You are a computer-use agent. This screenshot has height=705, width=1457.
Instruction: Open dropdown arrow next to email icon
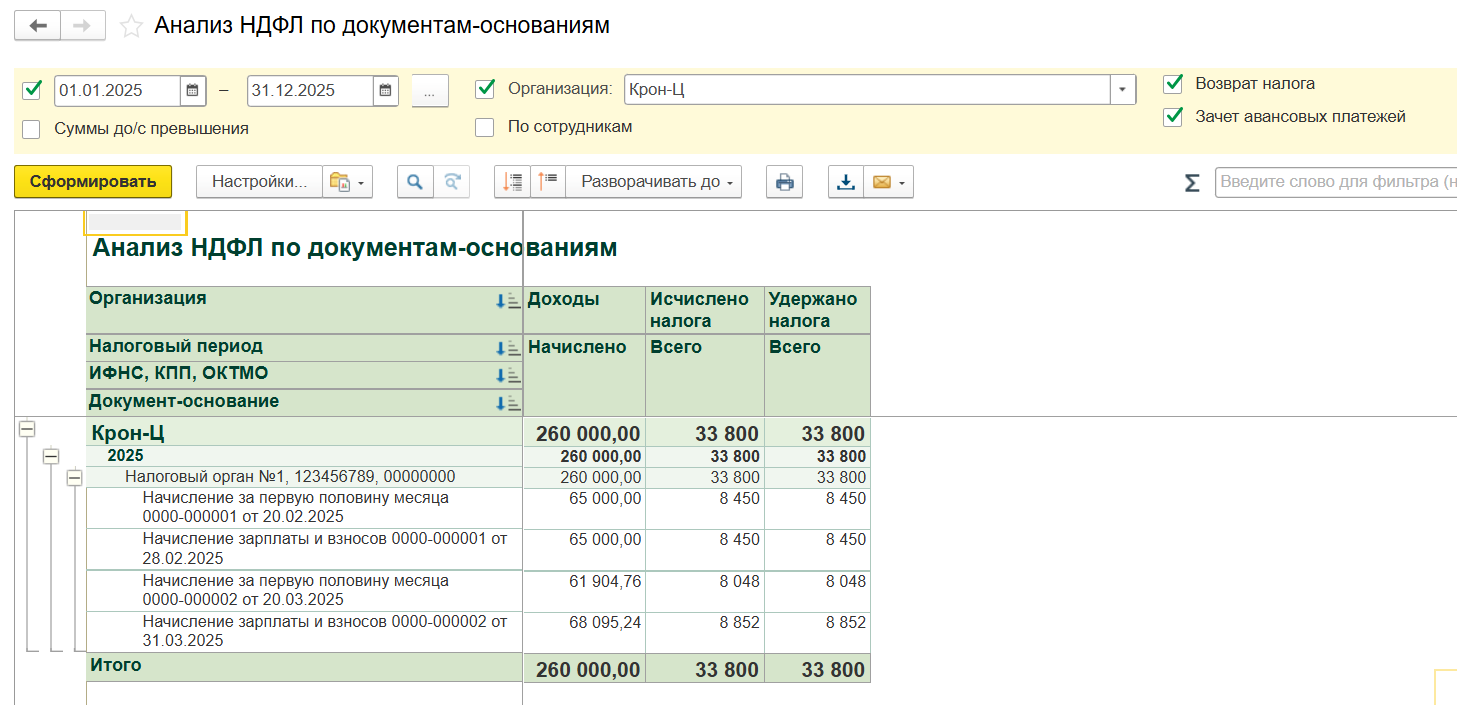tap(903, 183)
